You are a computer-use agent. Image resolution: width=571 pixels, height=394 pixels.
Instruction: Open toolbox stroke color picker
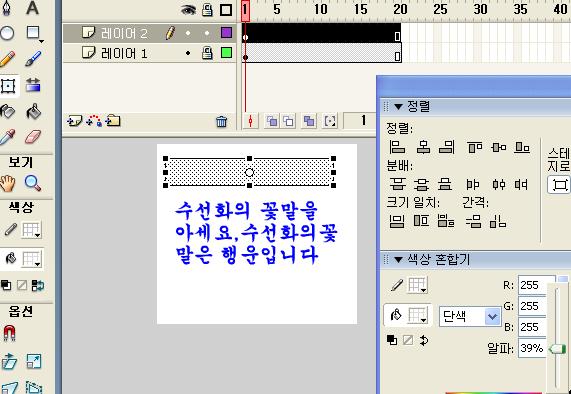point(32,231)
